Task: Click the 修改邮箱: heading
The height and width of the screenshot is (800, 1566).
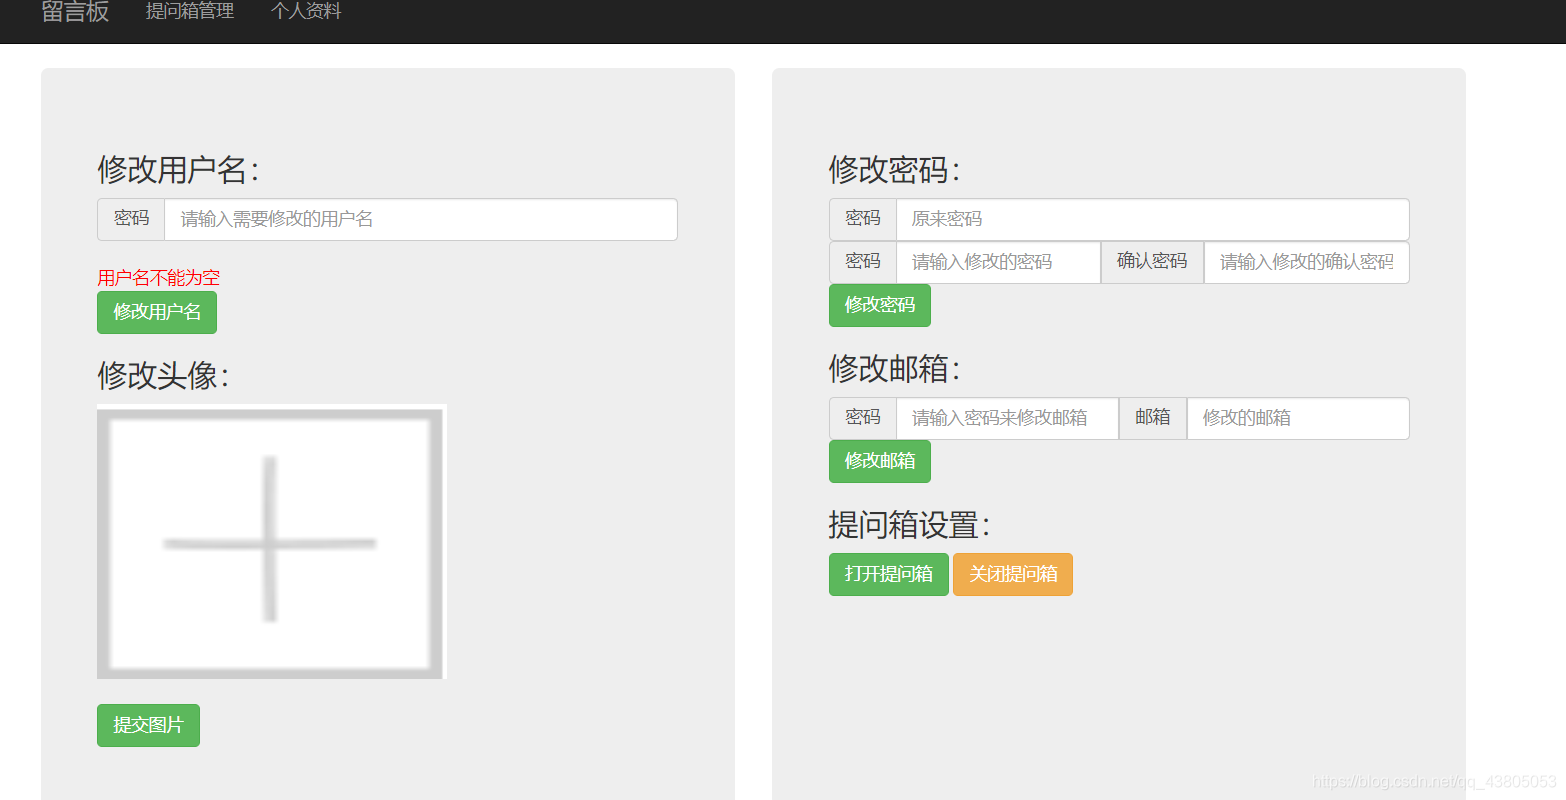Action: (894, 369)
